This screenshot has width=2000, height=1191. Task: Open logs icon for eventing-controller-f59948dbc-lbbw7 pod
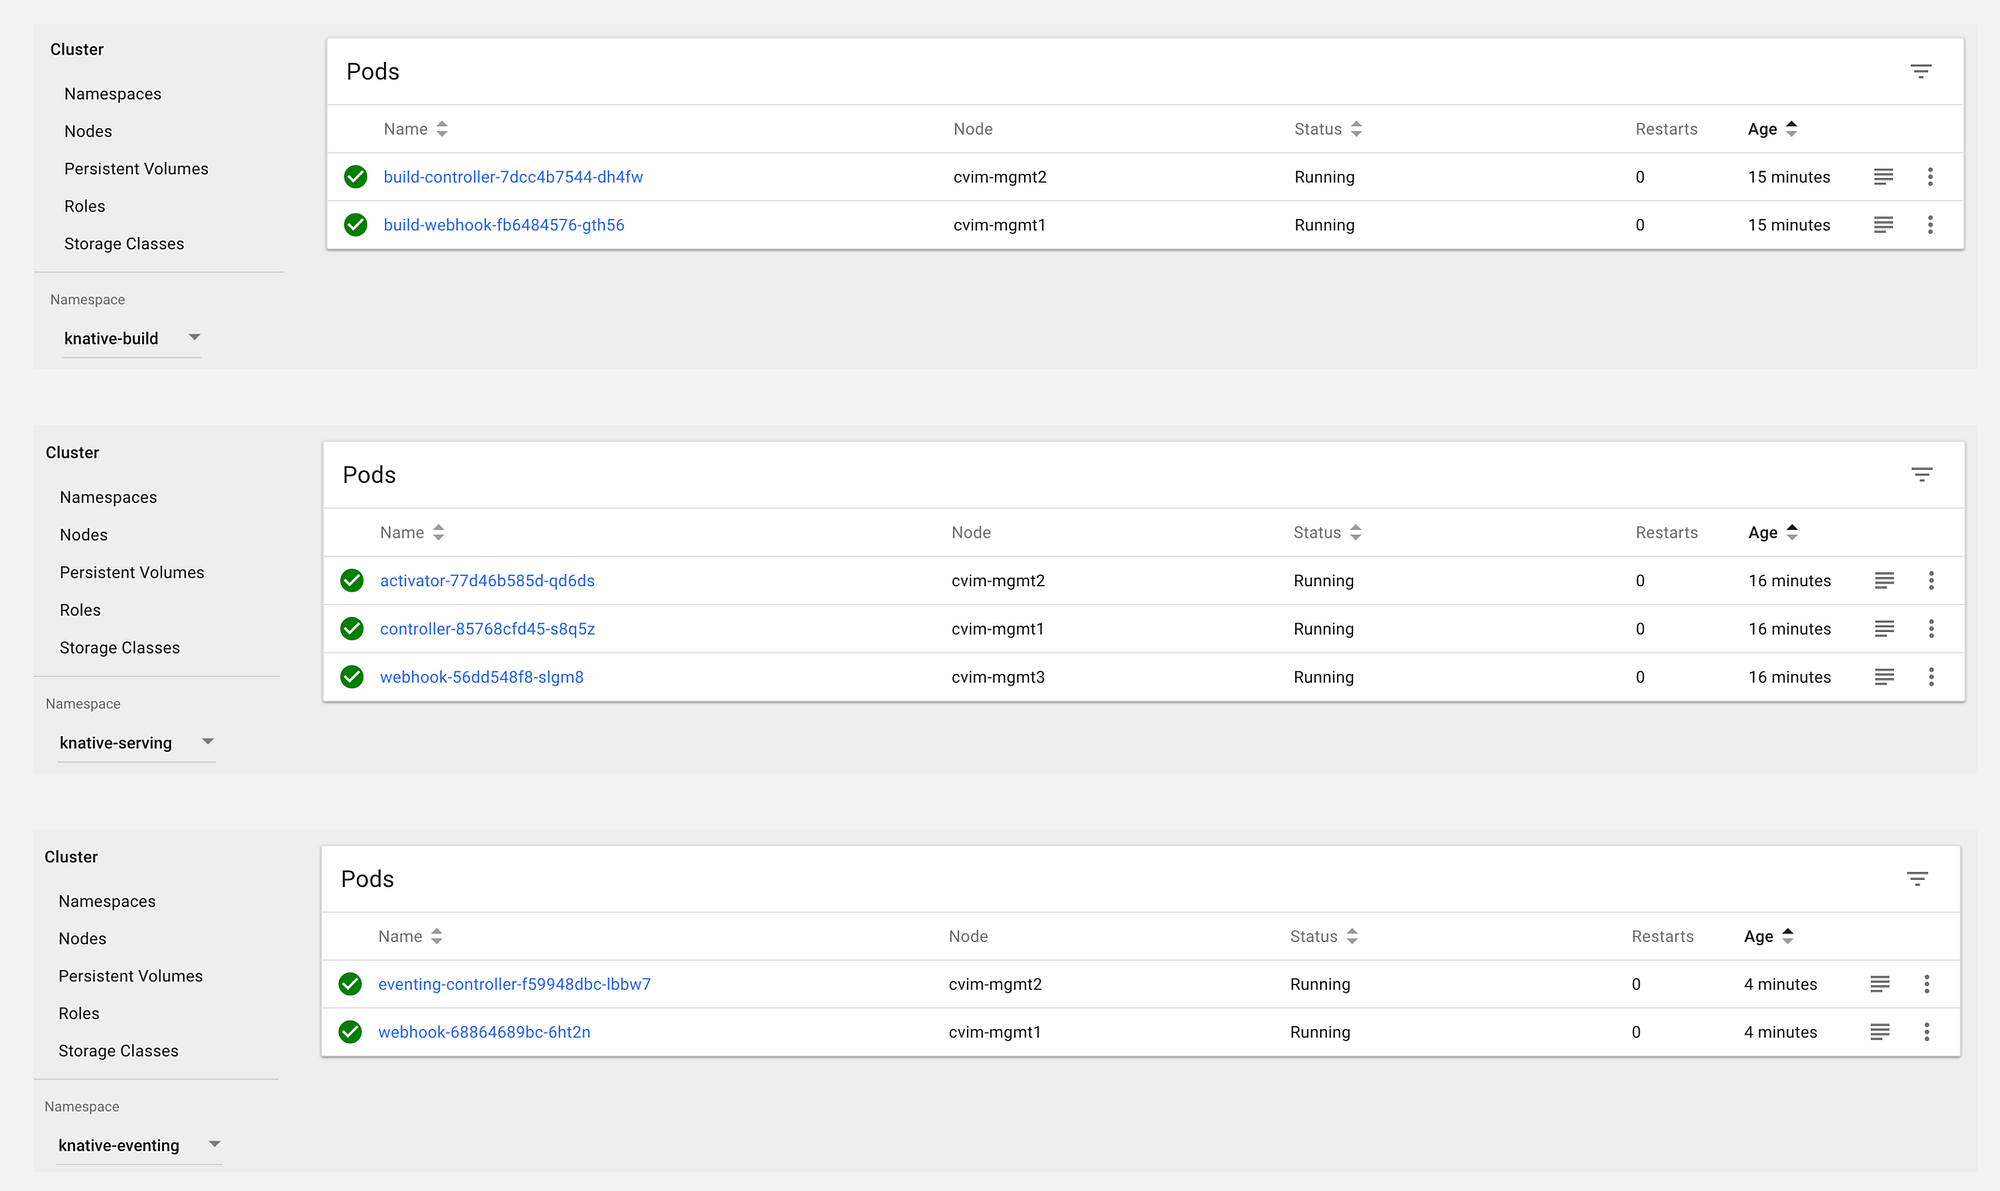pos(1880,984)
